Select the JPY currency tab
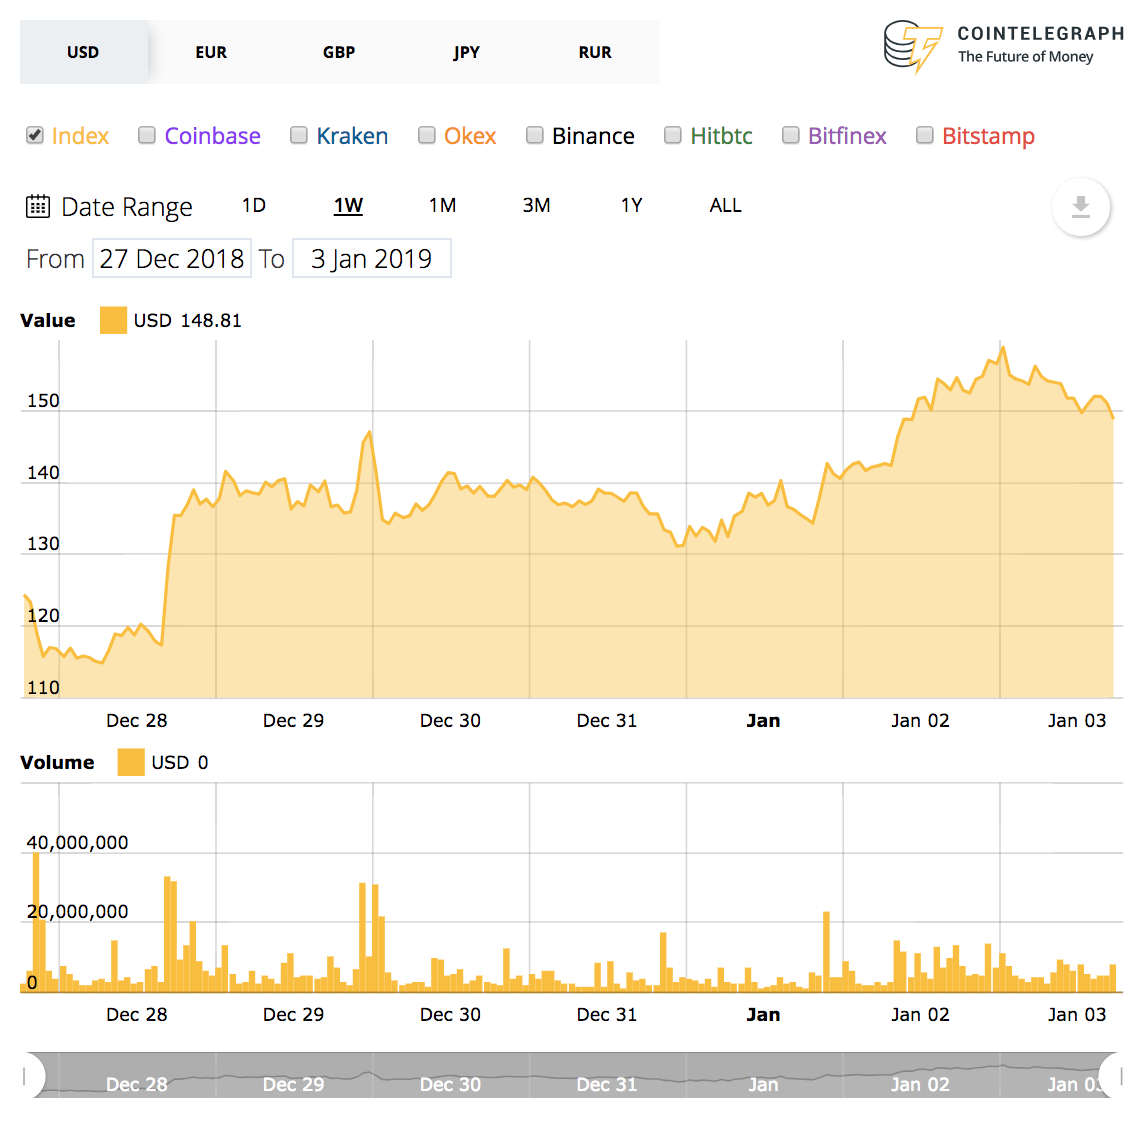This screenshot has height=1122, width=1146. coord(466,52)
